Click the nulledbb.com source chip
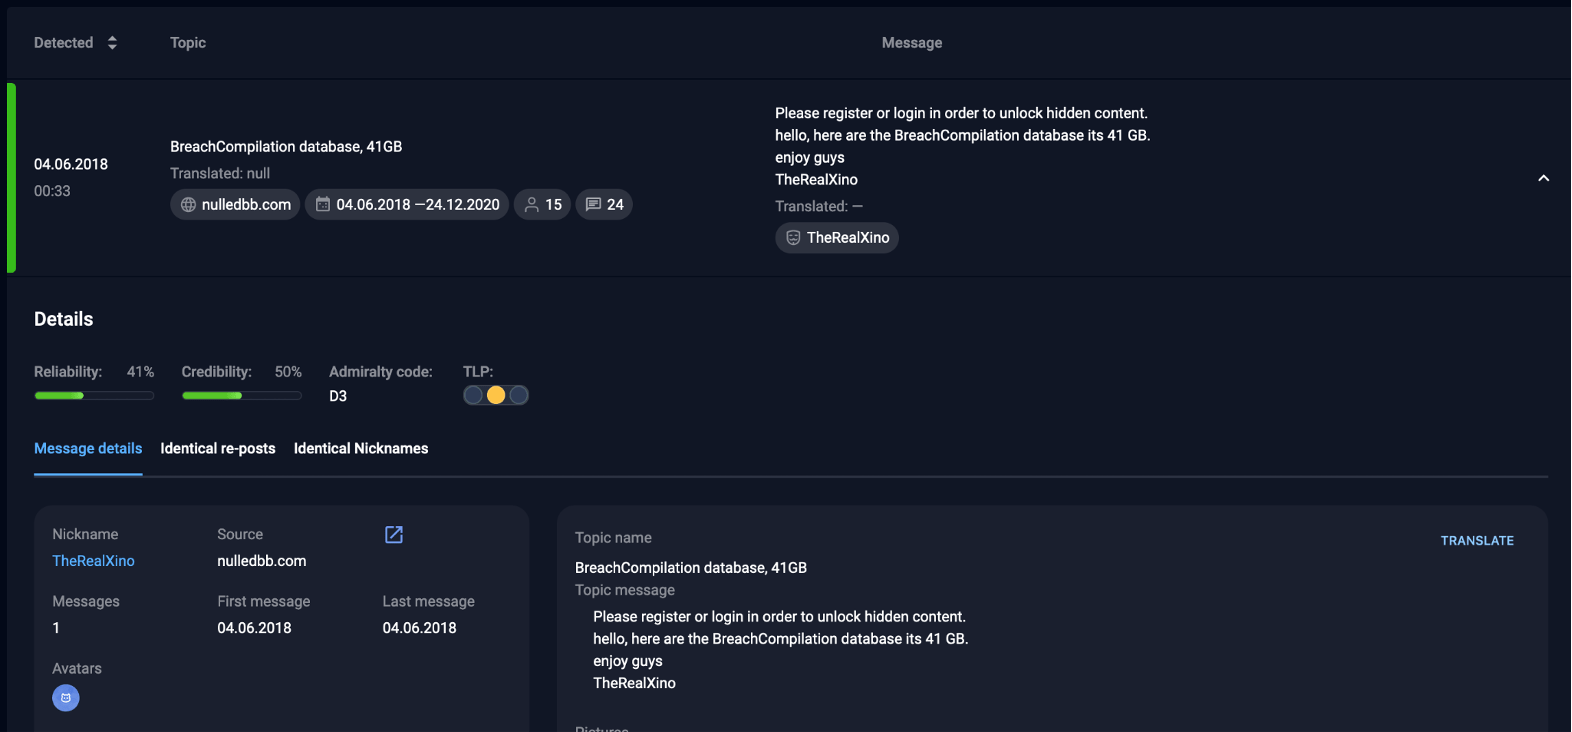 point(235,204)
